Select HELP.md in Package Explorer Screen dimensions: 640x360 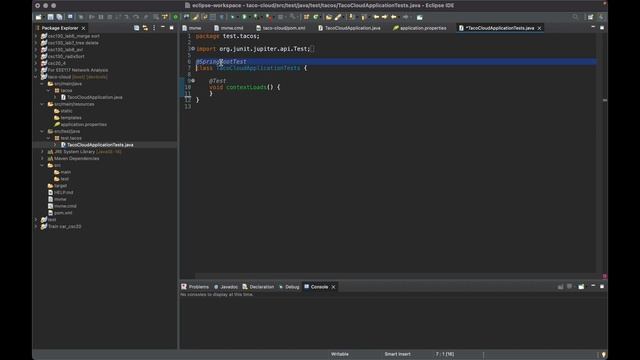(64, 193)
